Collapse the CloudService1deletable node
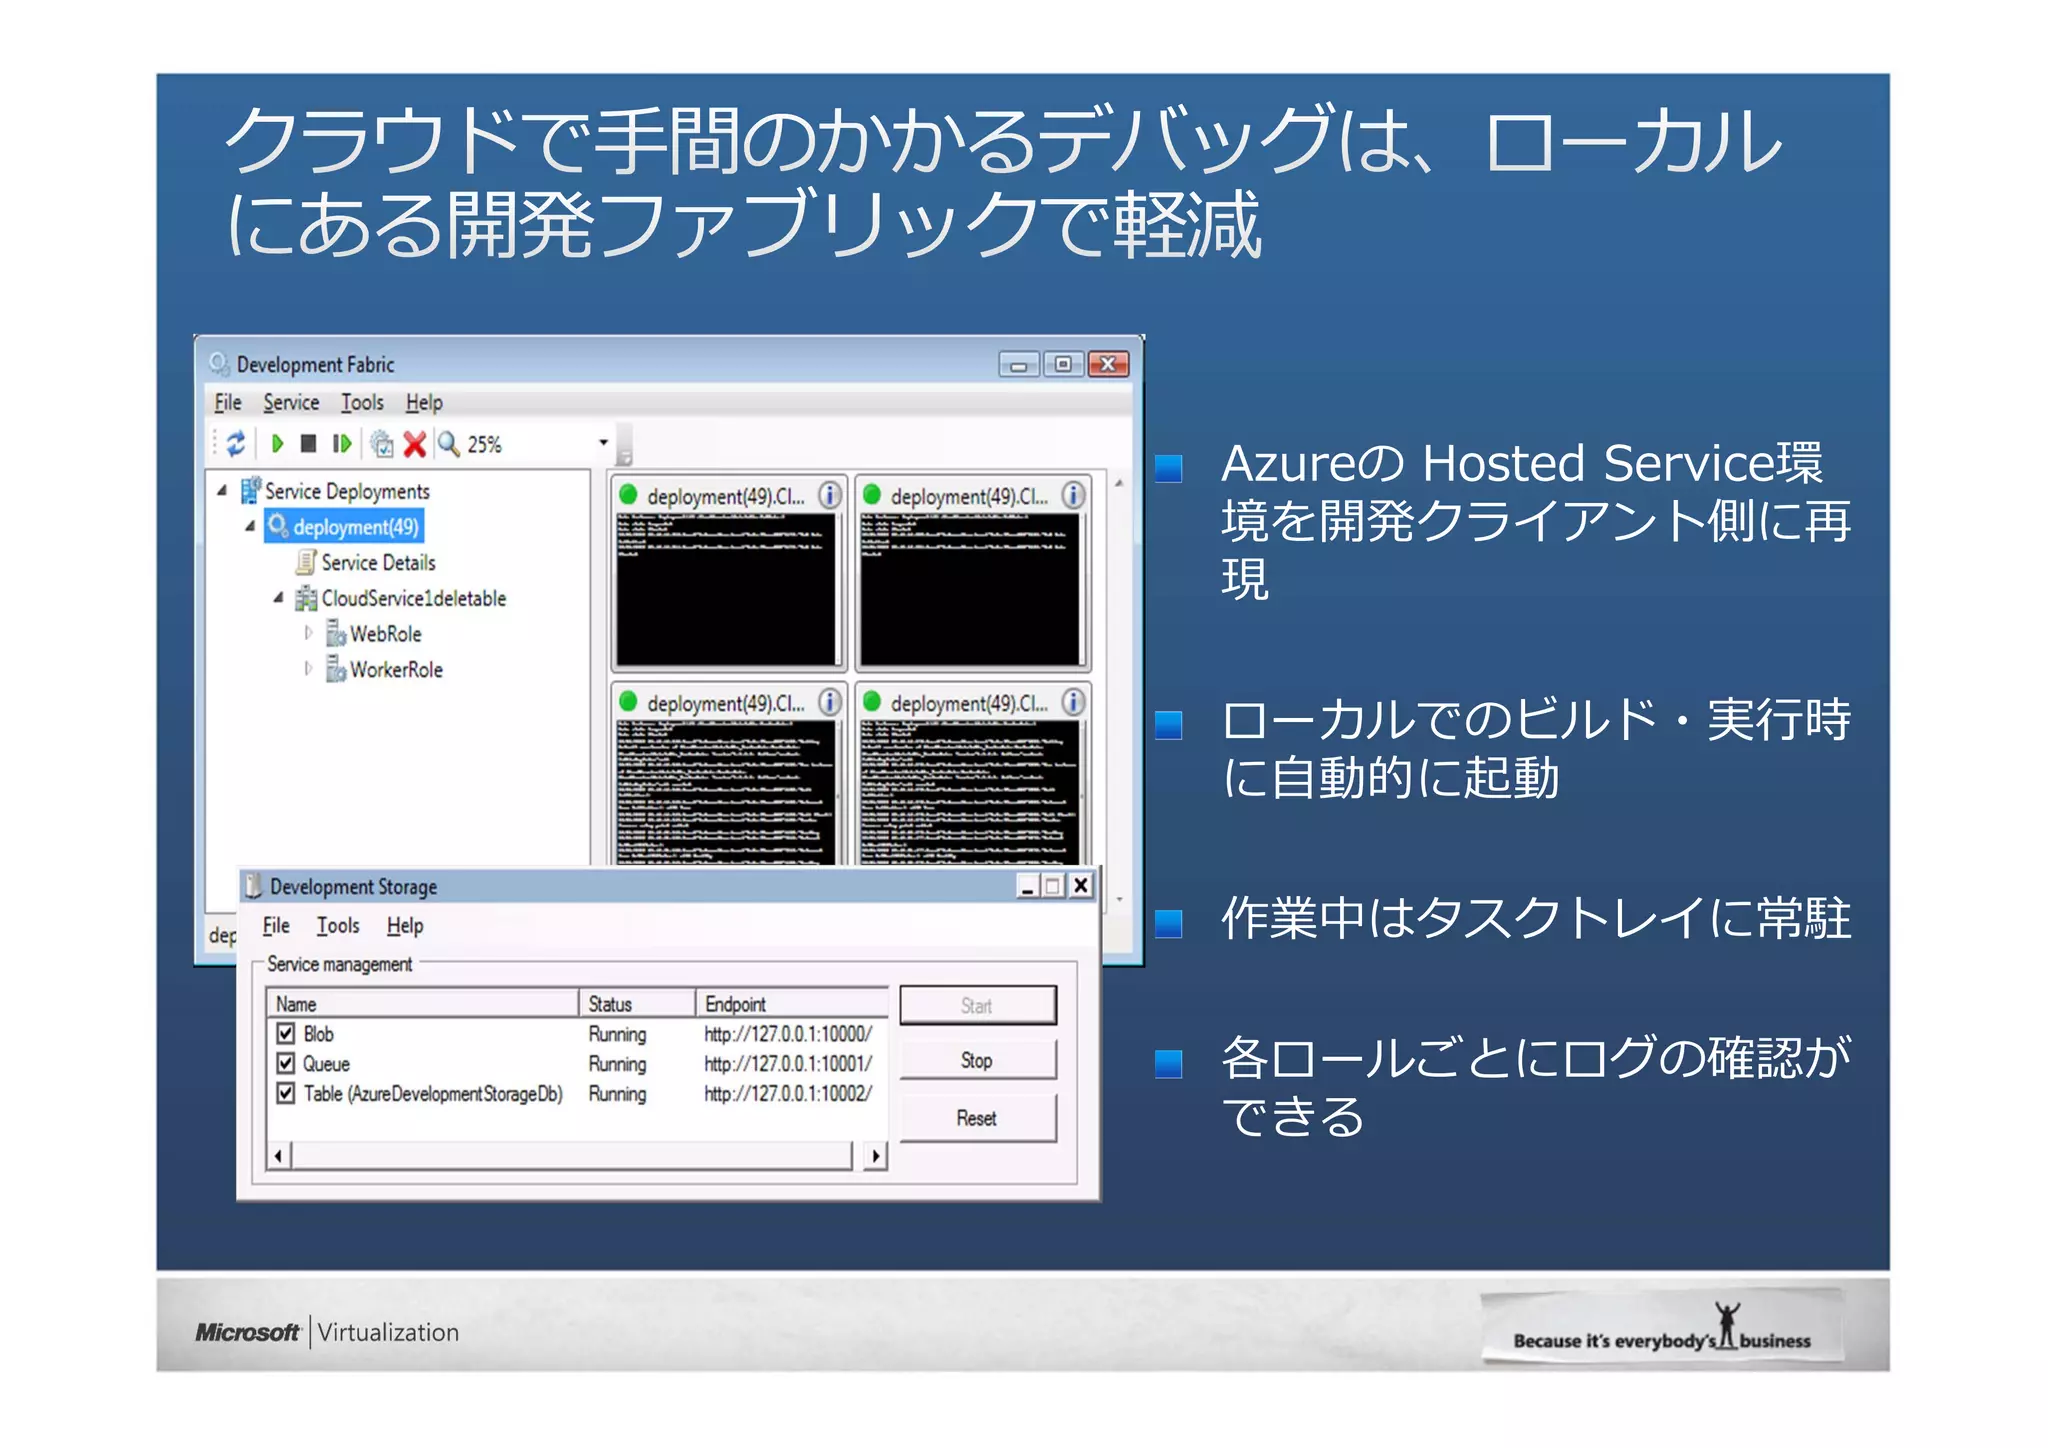Image resolution: width=2048 pixels, height=1448 pixels. [278, 598]
